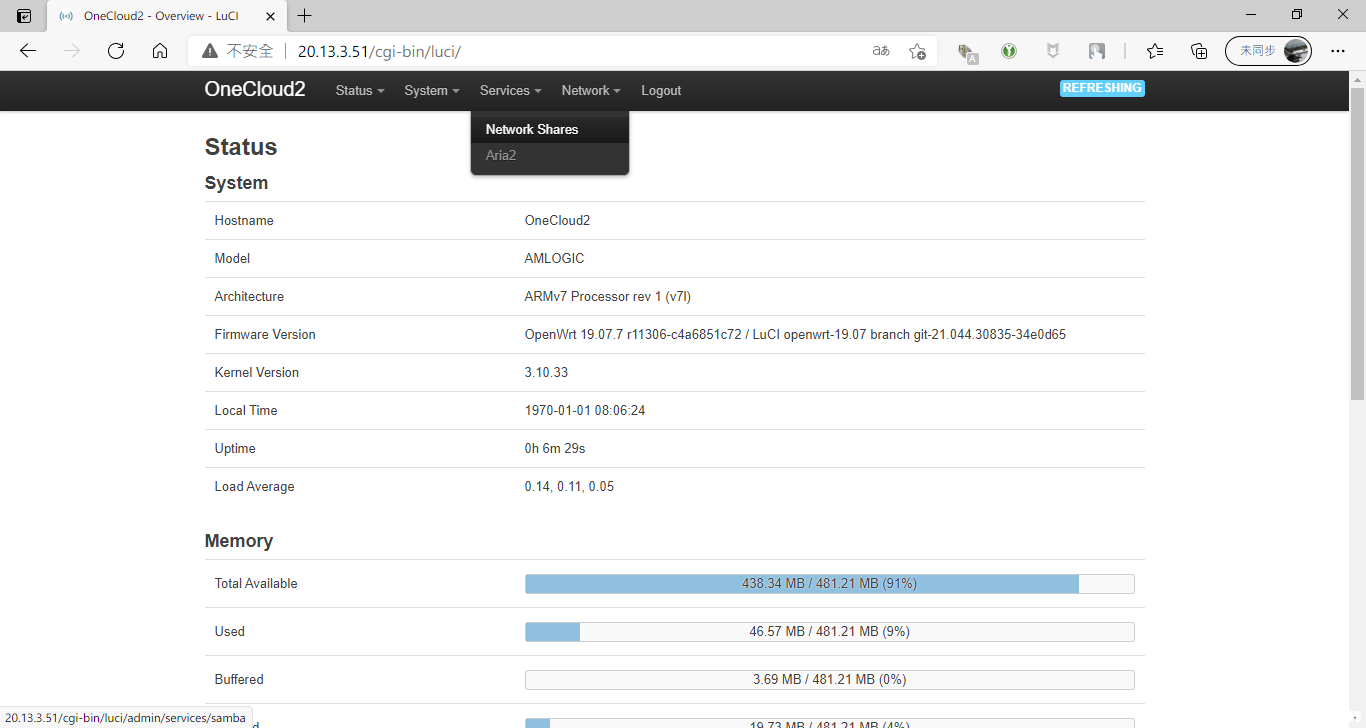Reload the page with the refresh icon
Screen dimensions: 1366x728
point(116,51)
